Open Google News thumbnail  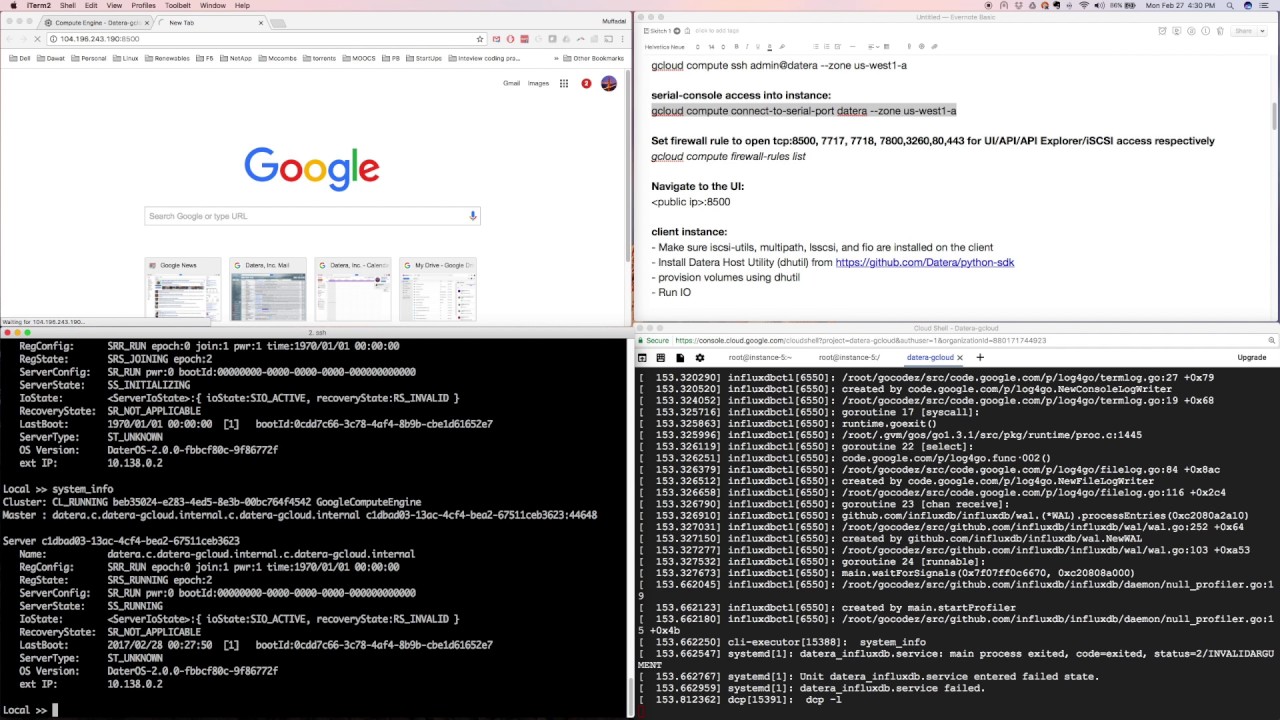(x=183, y=290)
